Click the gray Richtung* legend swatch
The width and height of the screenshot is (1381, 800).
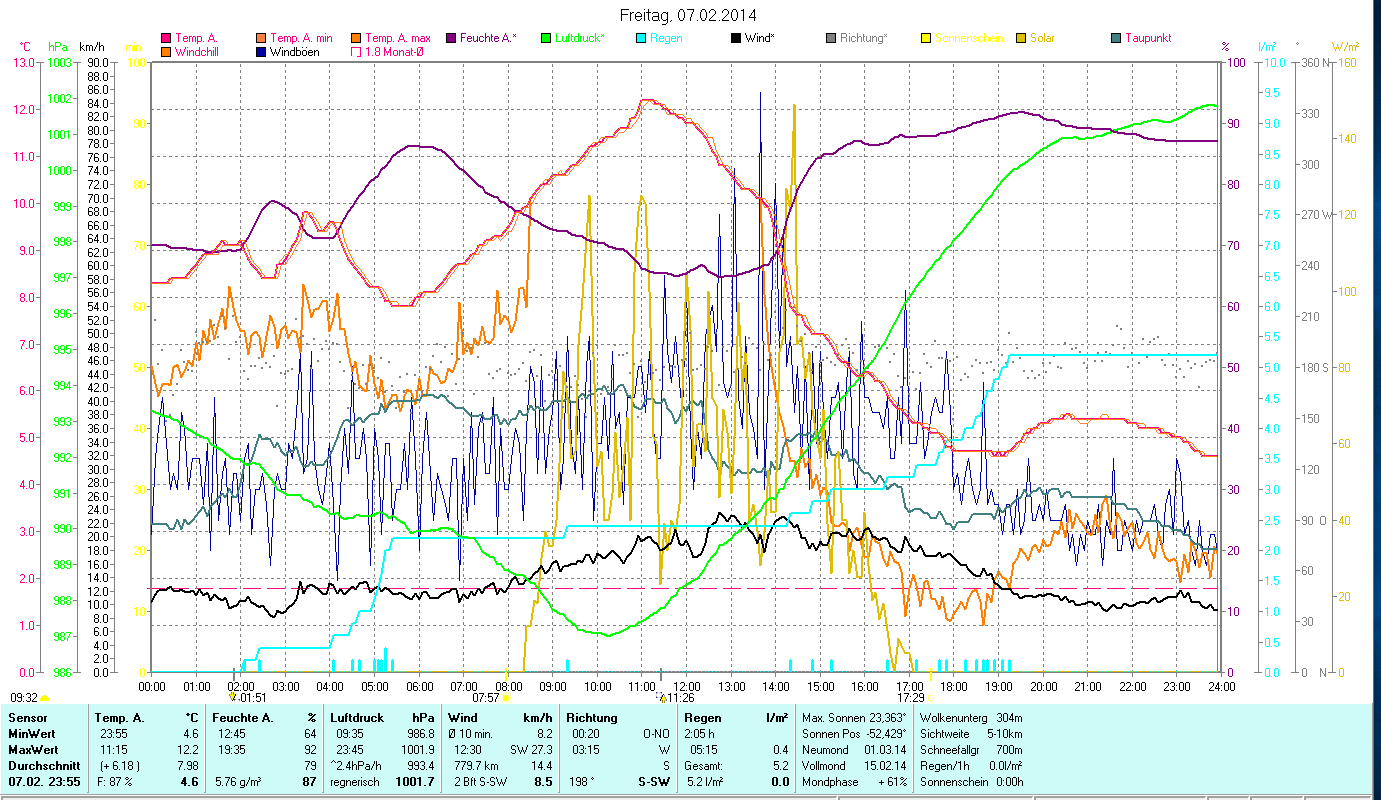[831, 38]
